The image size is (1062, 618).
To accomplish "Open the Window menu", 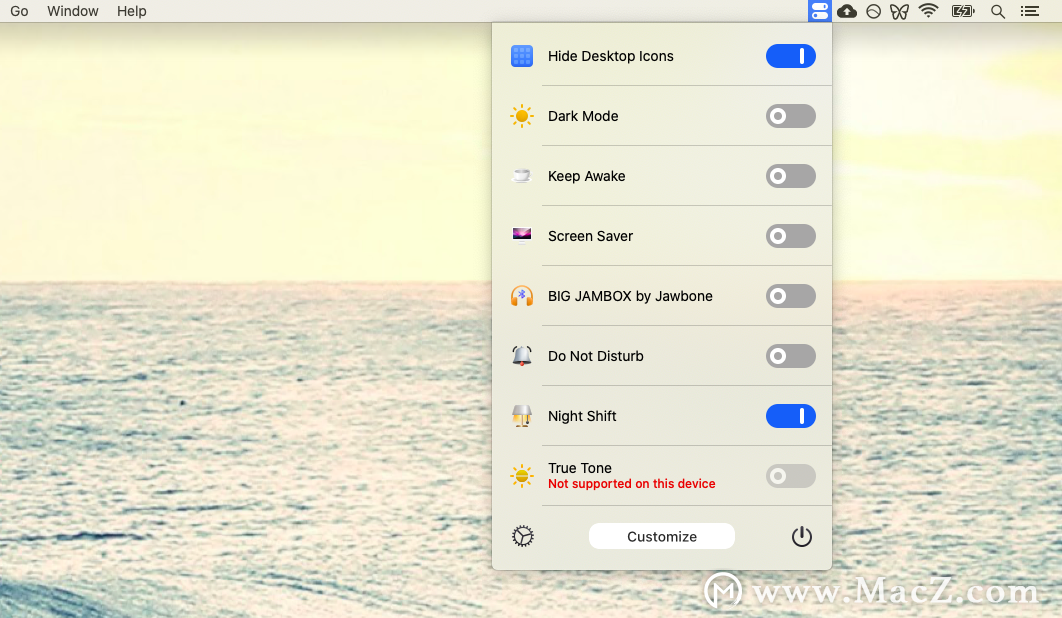I will click(72, 11).
